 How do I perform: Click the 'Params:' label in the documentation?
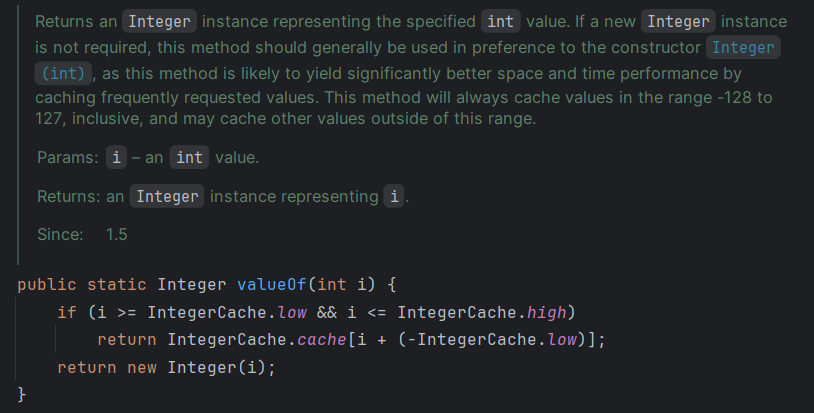(x=66, y=158)
